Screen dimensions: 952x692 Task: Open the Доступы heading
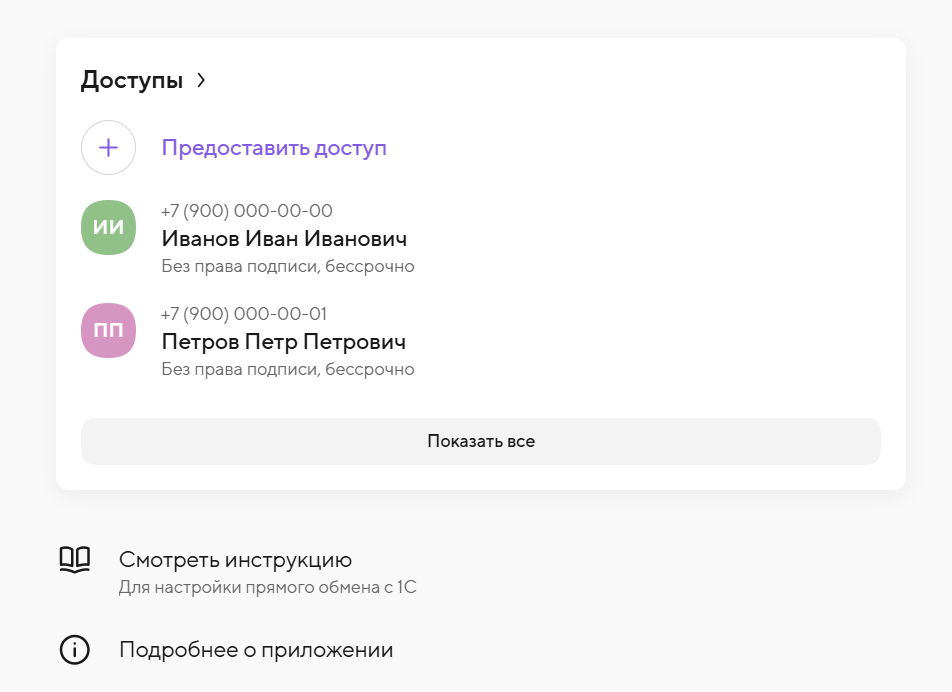click(132, 81)
